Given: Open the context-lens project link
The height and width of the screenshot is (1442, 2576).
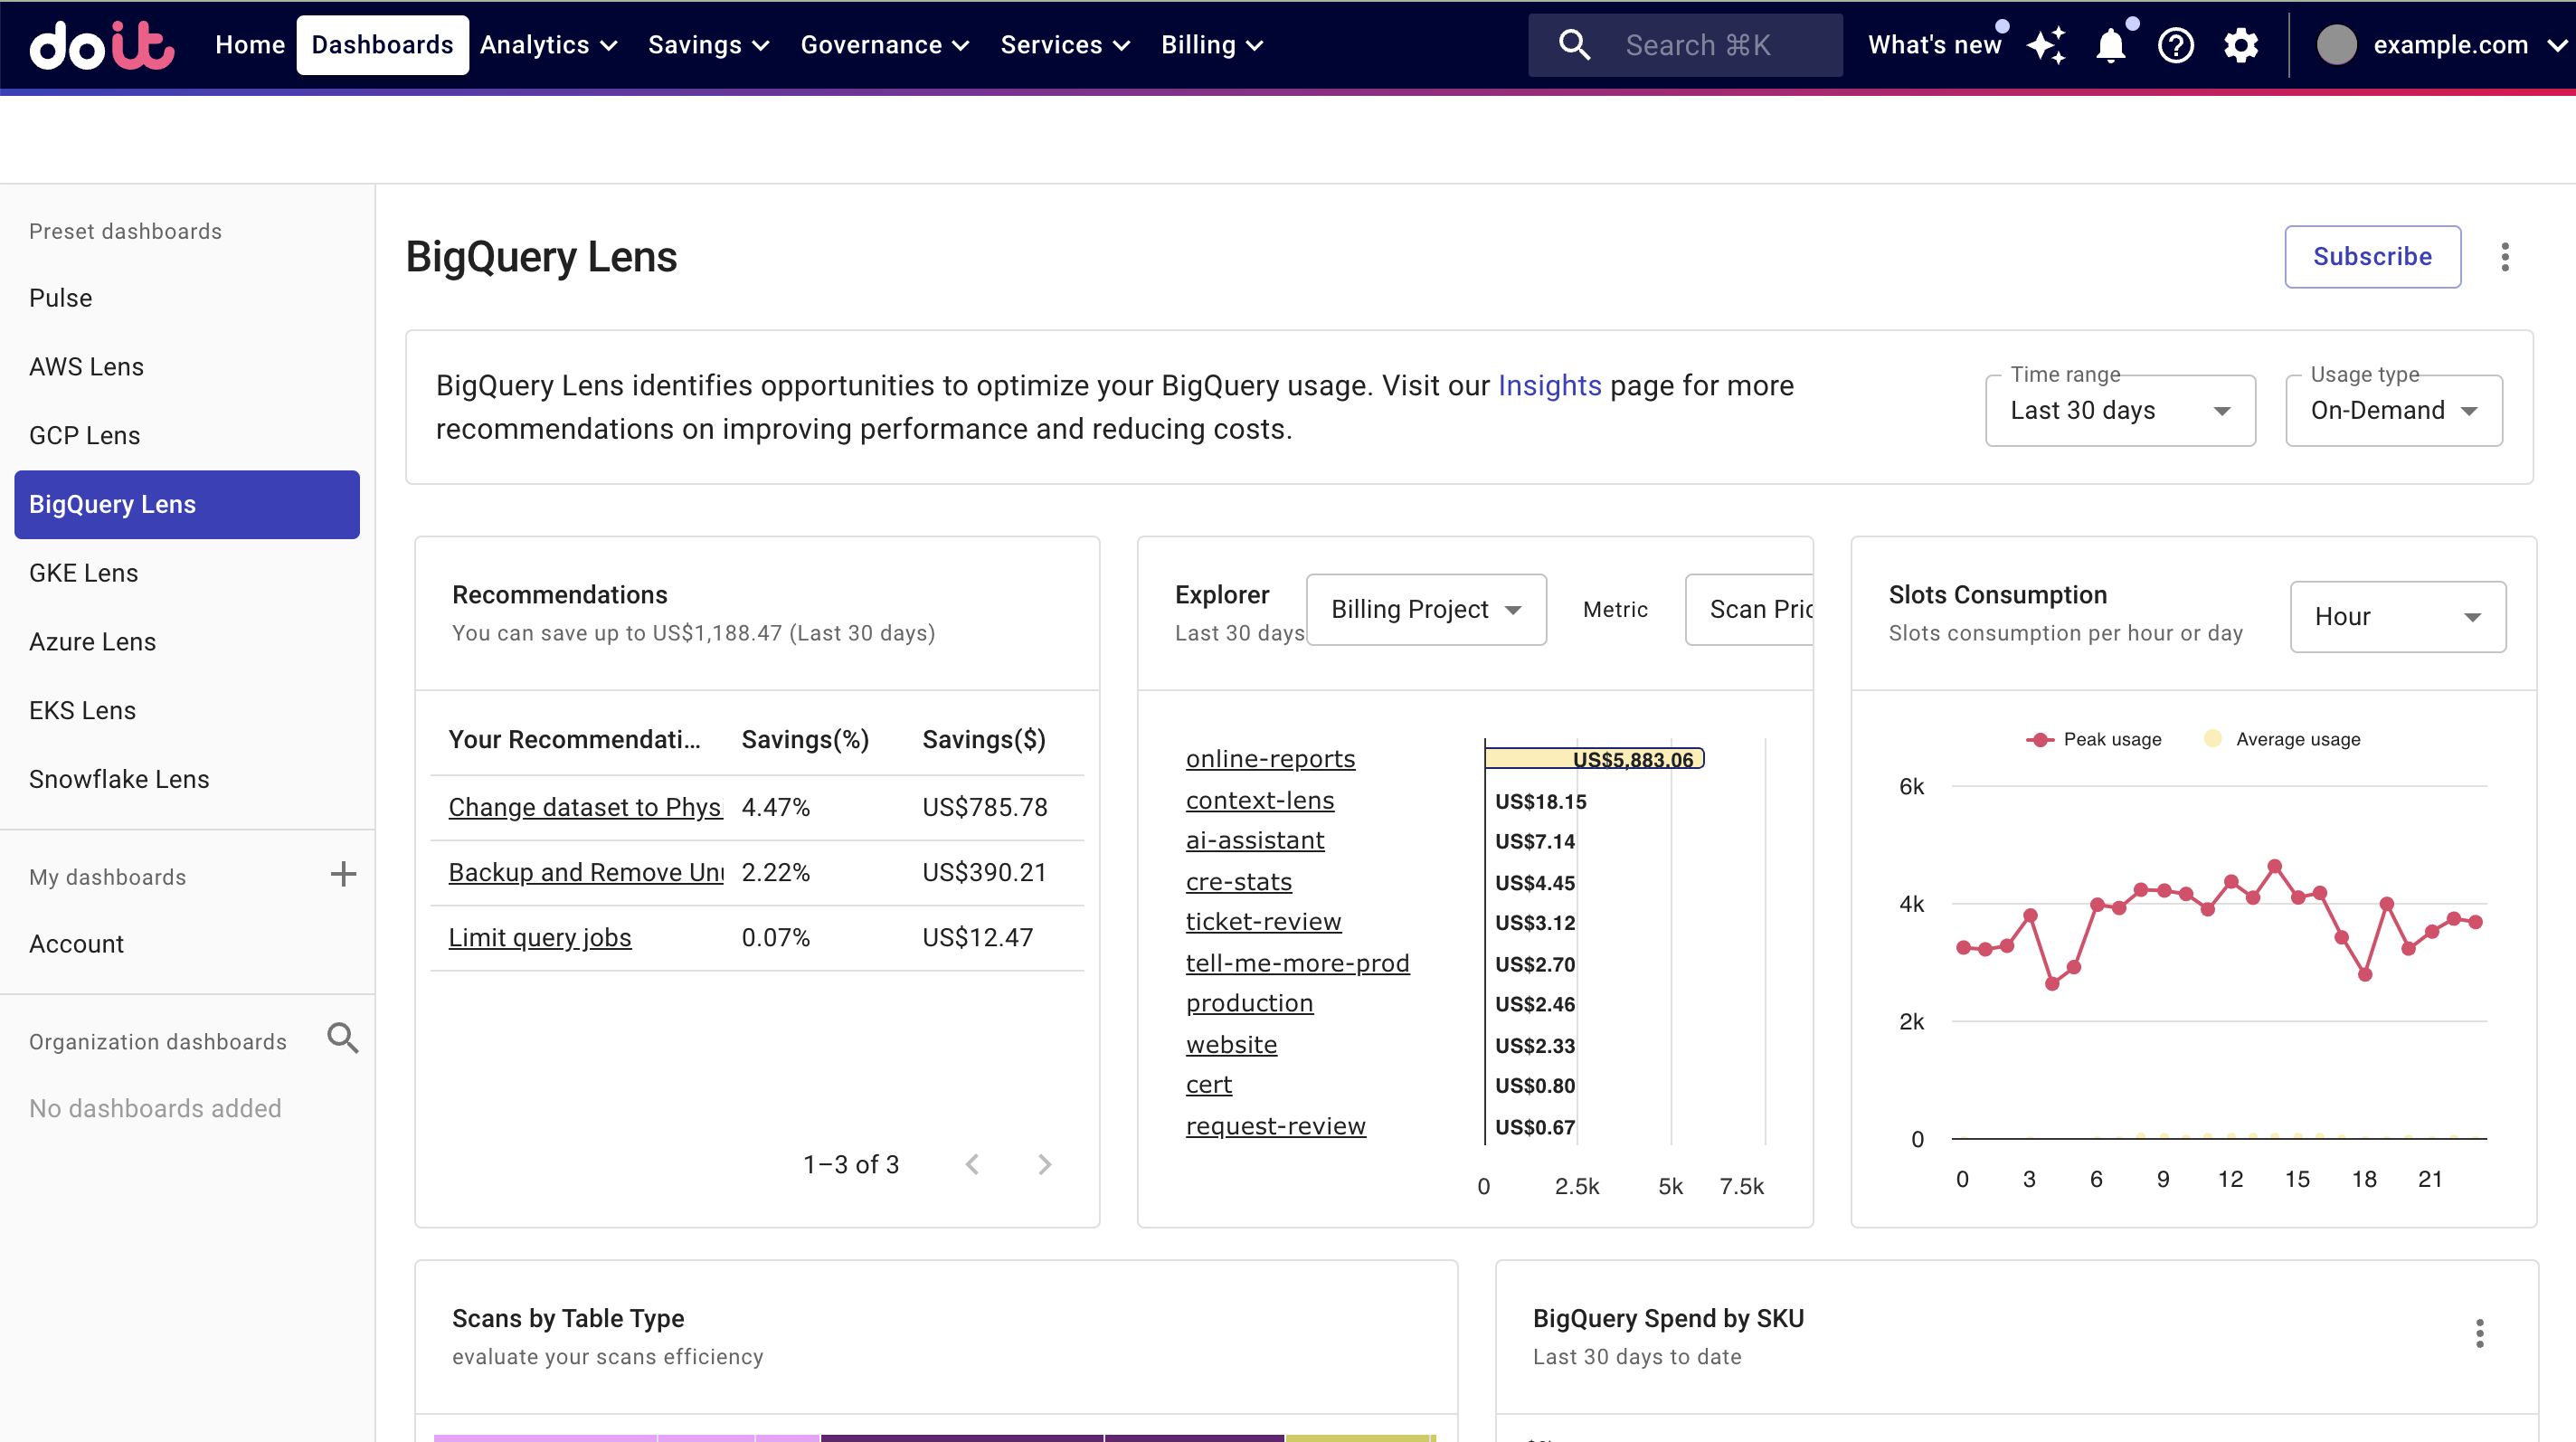Looking at the screenshot, I should click(x=1259, y=801).
